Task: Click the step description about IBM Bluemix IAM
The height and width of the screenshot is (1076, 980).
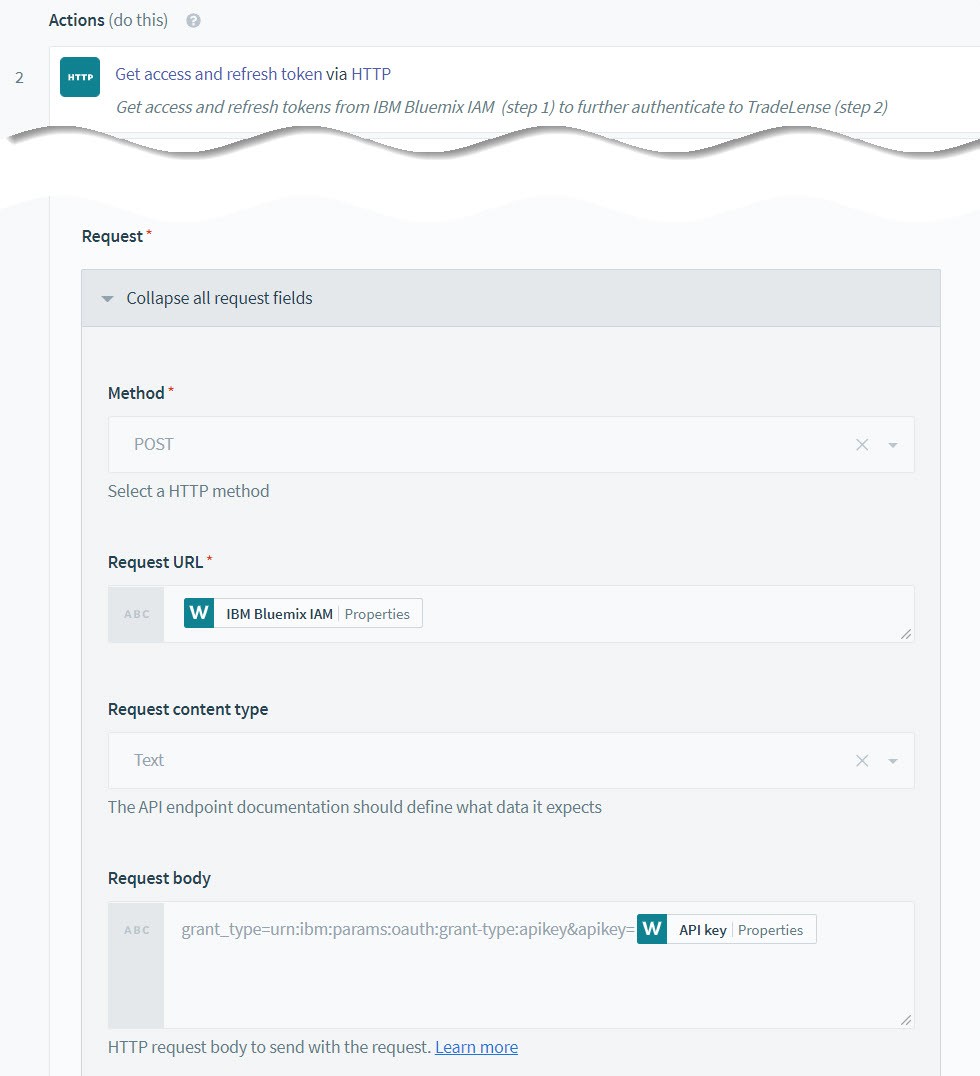Action: coord(502,107)
